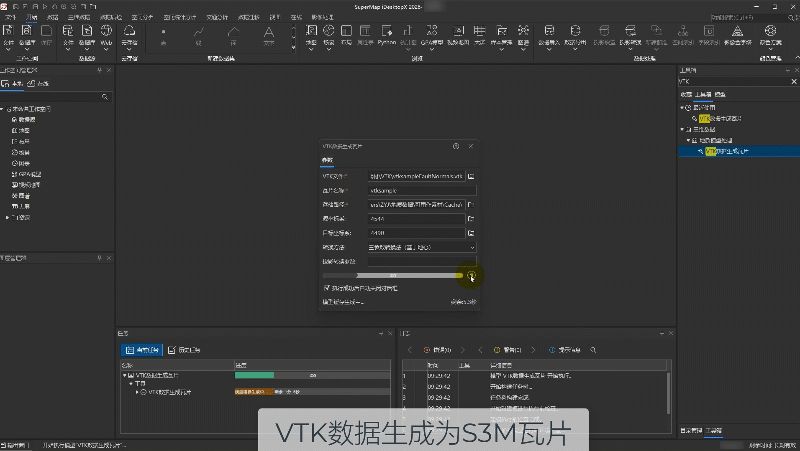Open the browse icon beside storage path field
The width and height of the screenshot is (800, 451).
pos(471,205)
